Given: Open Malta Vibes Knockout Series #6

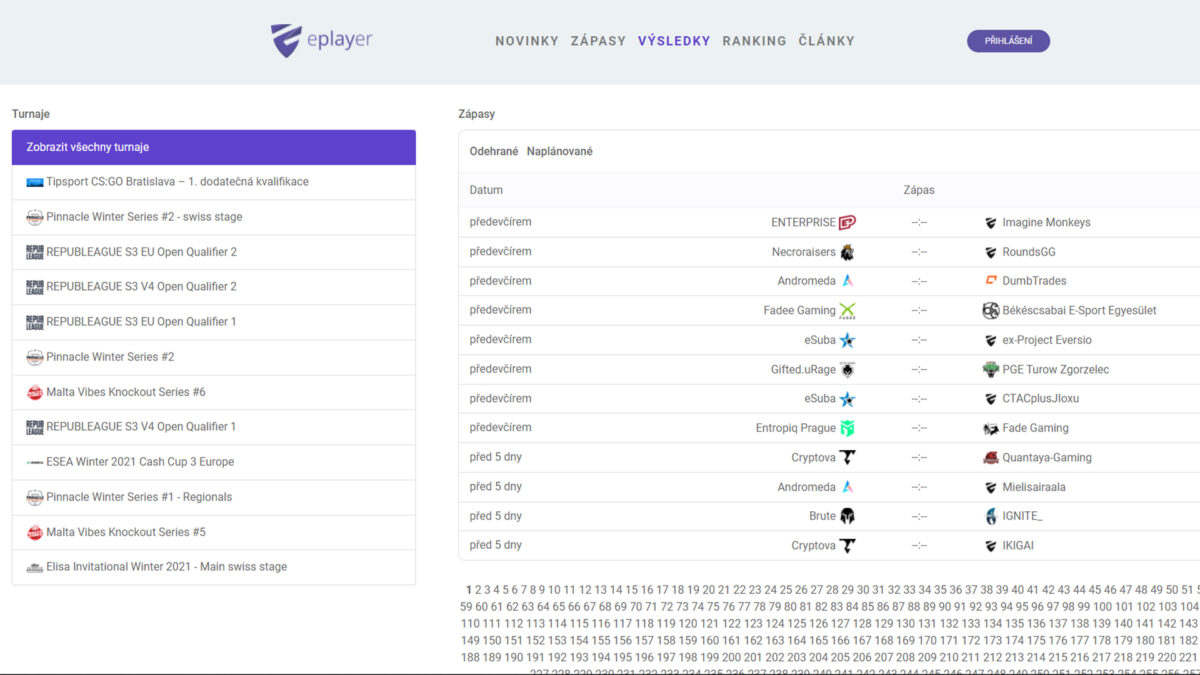Looking at the screenshot, I should 214,392.
